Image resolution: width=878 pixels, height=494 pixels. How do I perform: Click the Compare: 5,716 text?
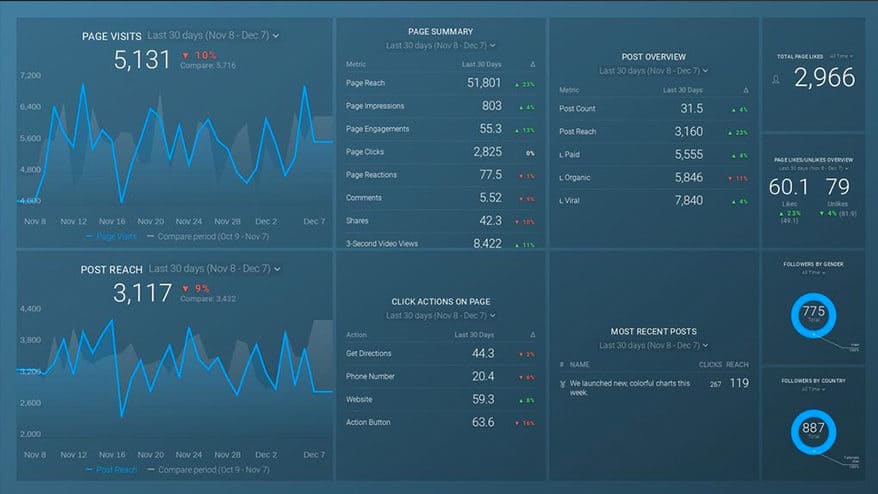(x=208, y=66)
